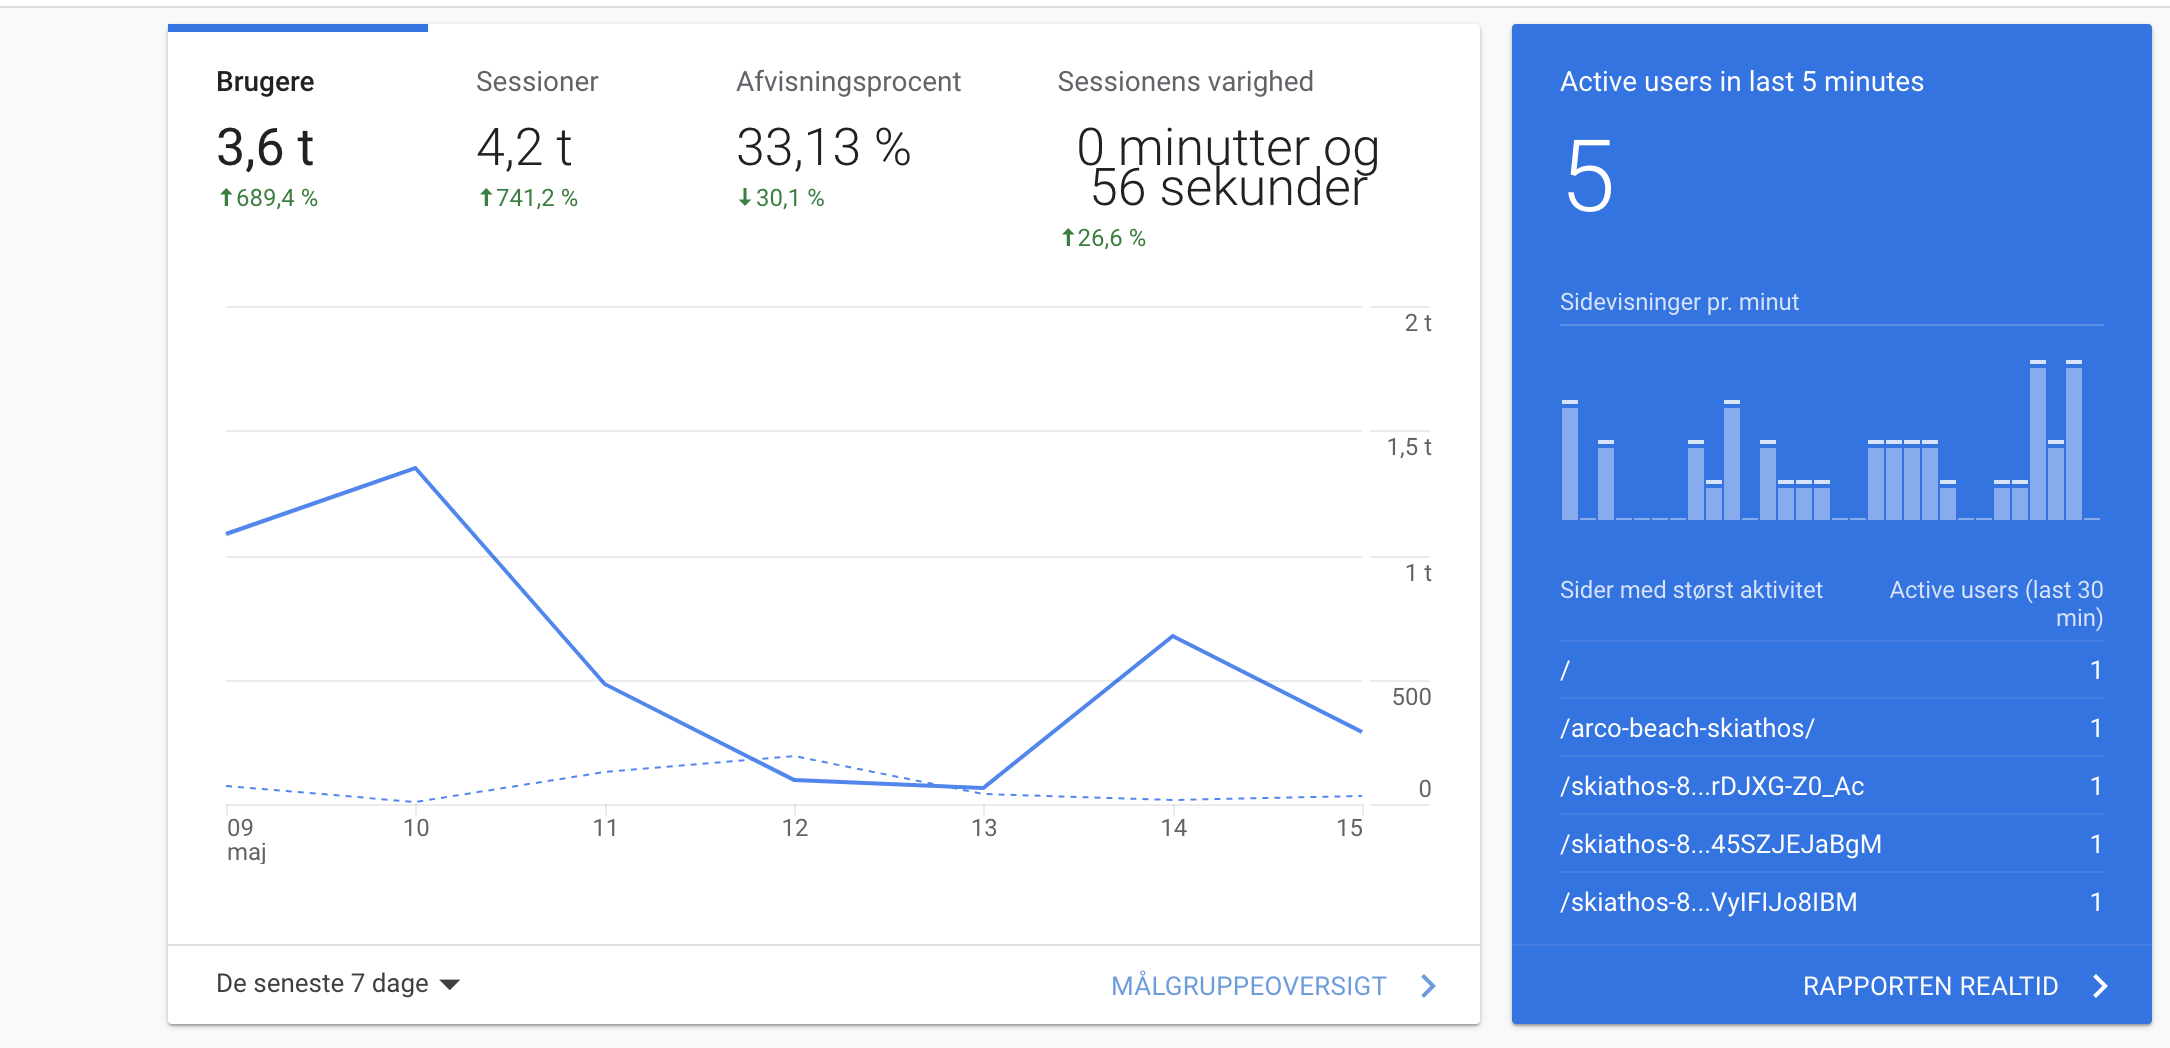Switch to the Sessioner tab
Viewport: 2170px width, 1048px height.
(x=537, y=82)
